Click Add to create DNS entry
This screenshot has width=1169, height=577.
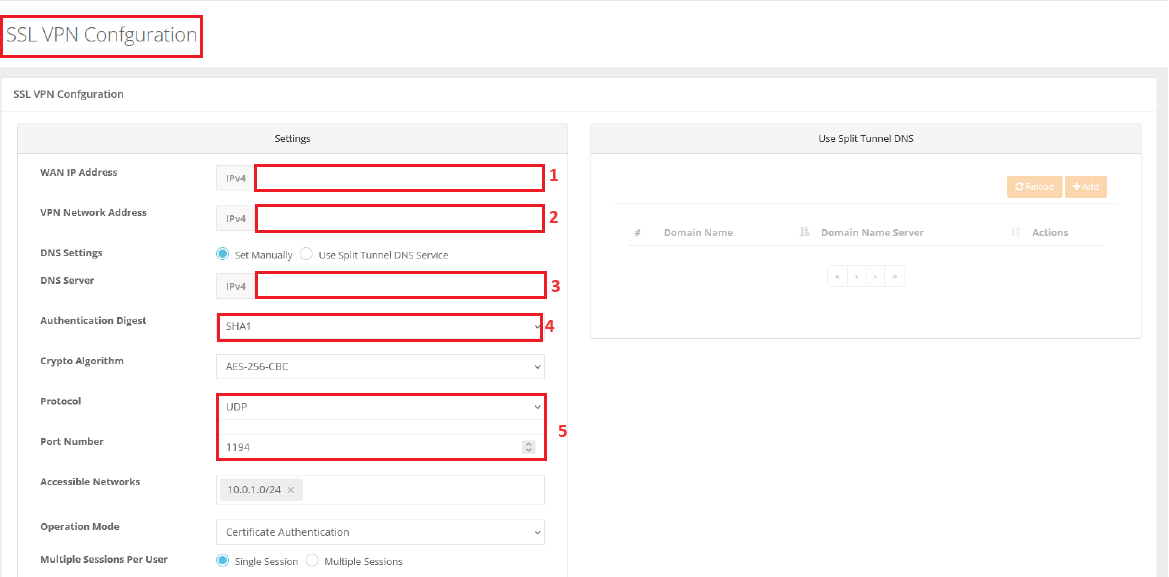pos(1085,187)
